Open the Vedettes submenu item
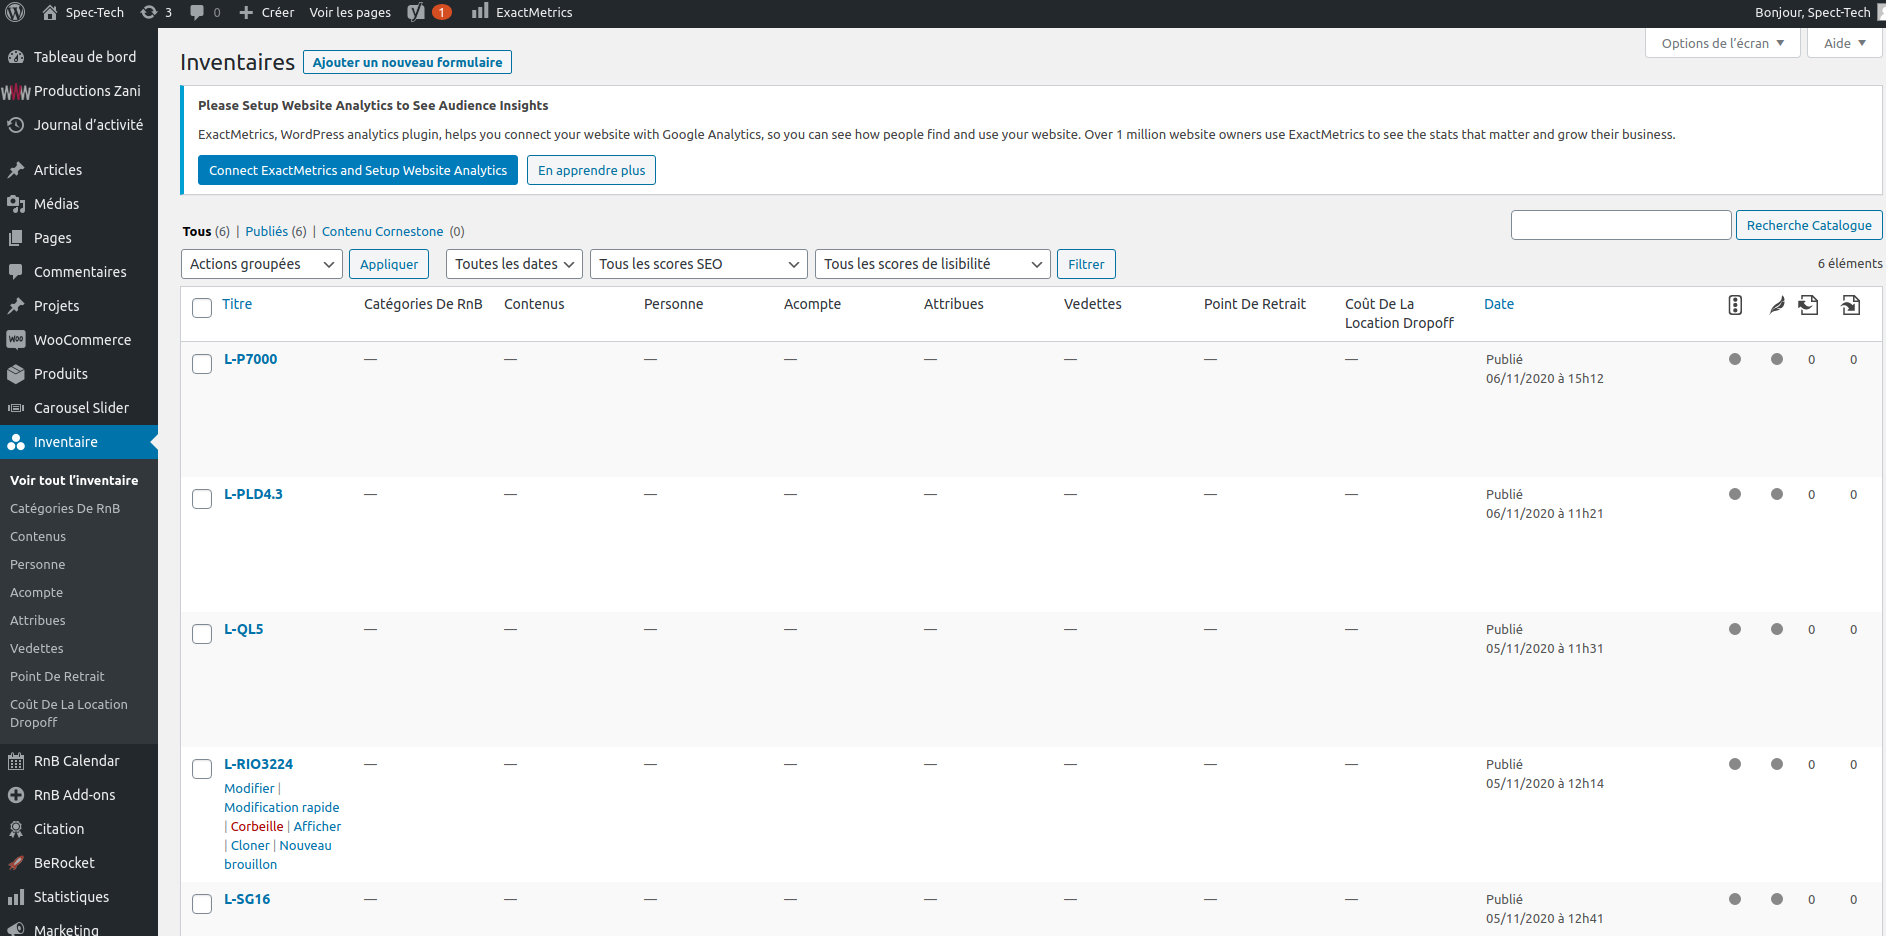Viewport: 1886px width, 936px height. [x=37, y=648]
